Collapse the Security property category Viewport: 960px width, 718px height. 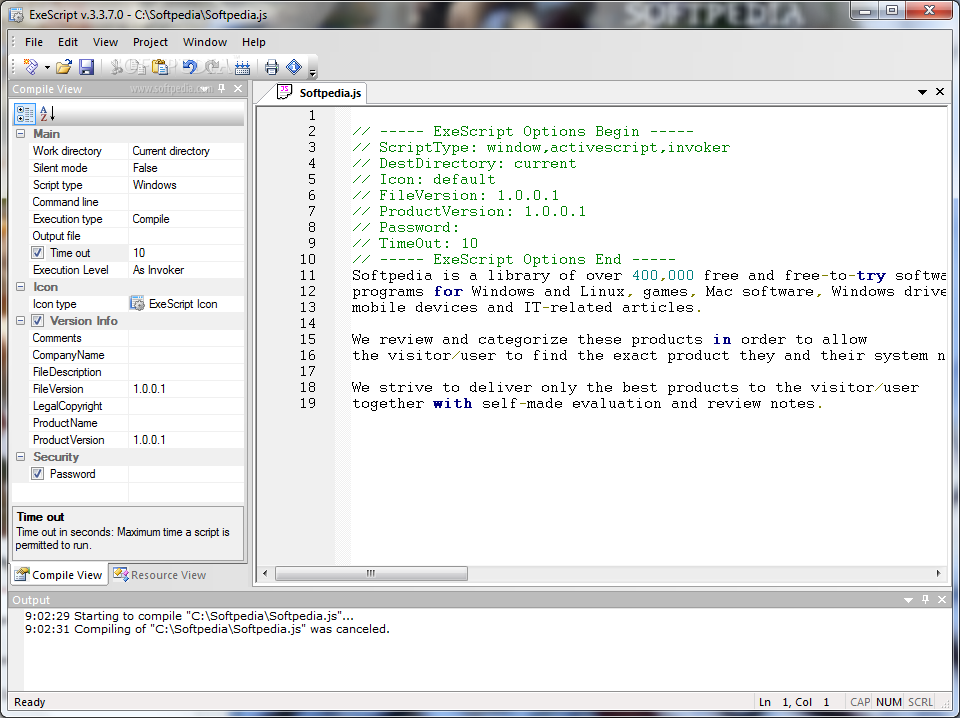click(20, 457)
